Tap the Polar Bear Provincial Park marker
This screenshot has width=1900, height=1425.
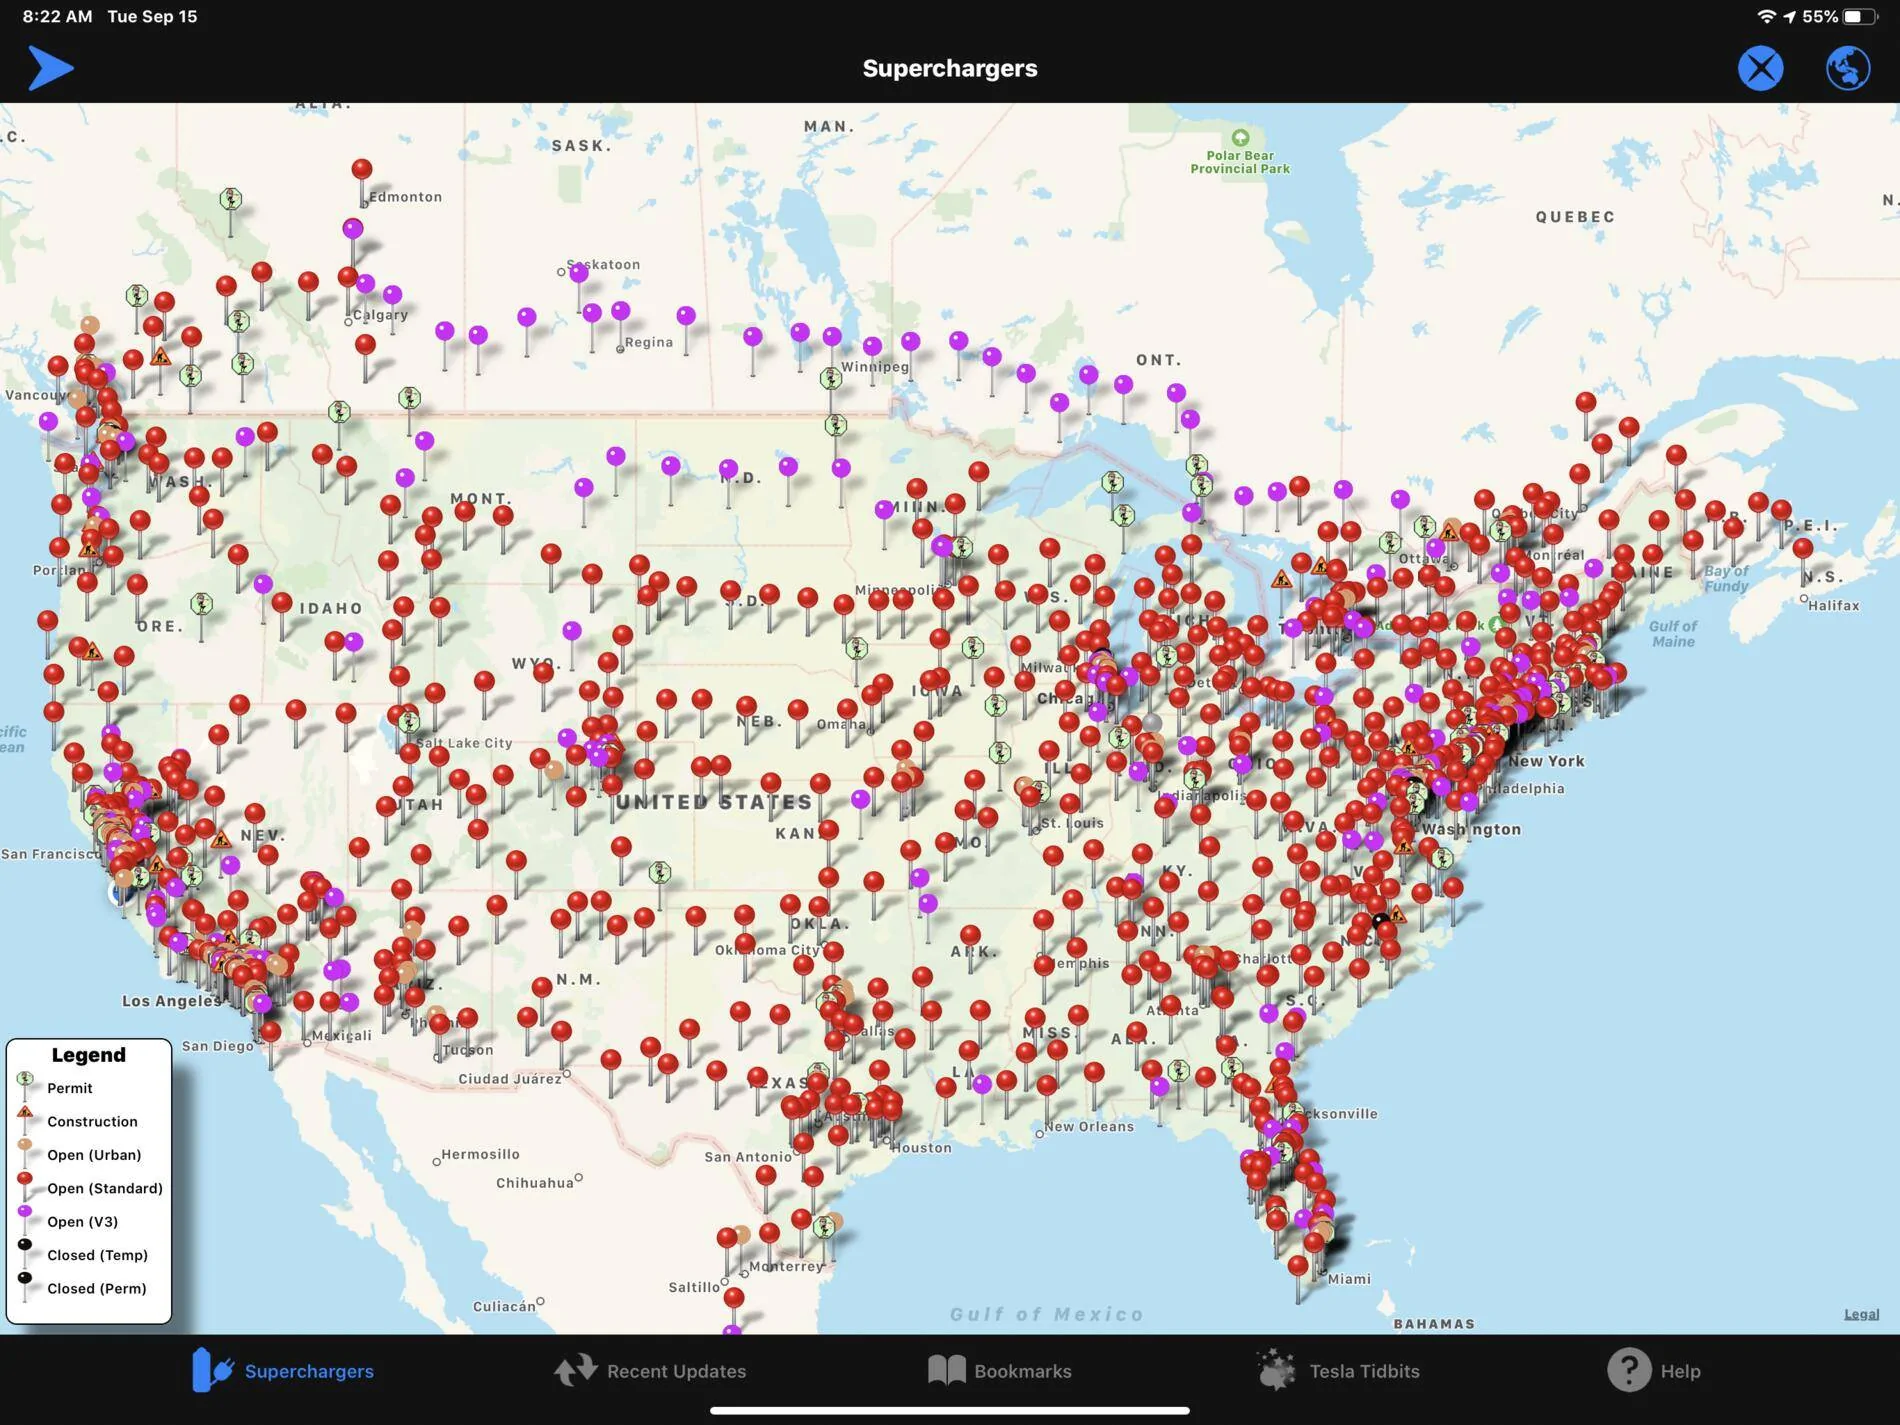coord(1240,137)
